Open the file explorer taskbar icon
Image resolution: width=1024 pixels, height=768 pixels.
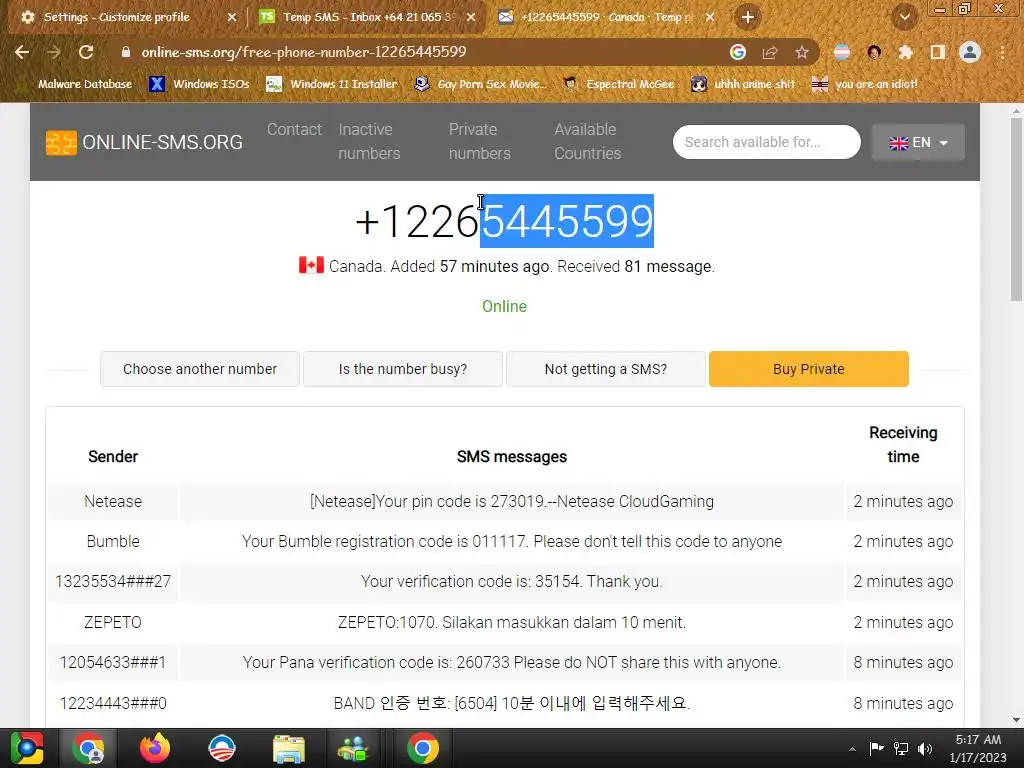point(289,748)
